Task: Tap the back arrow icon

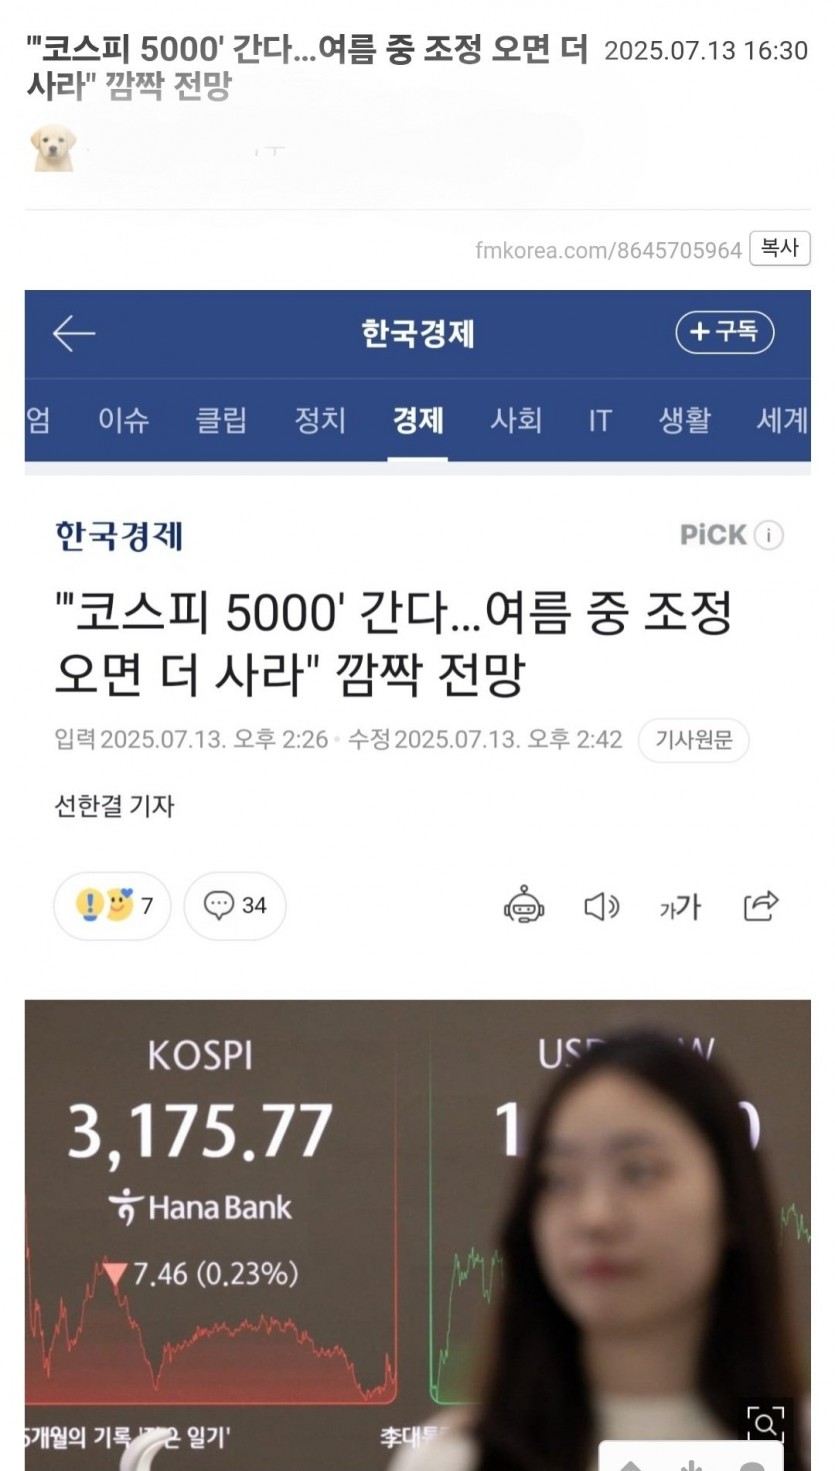Action: pos(74,333)
